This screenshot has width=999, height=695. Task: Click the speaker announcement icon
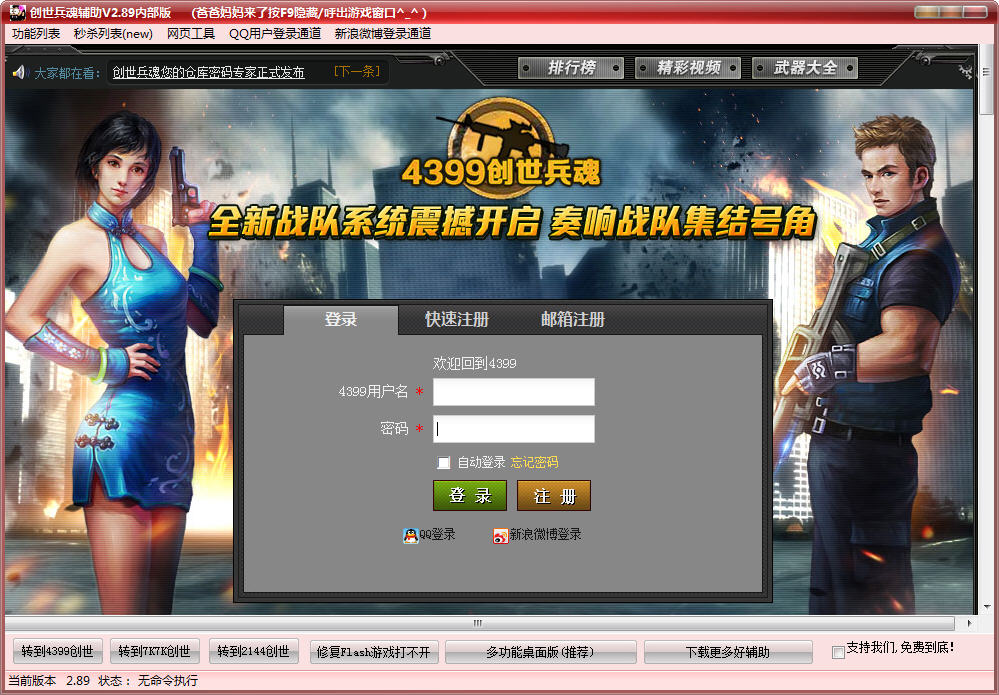click(x=19, y=73)
